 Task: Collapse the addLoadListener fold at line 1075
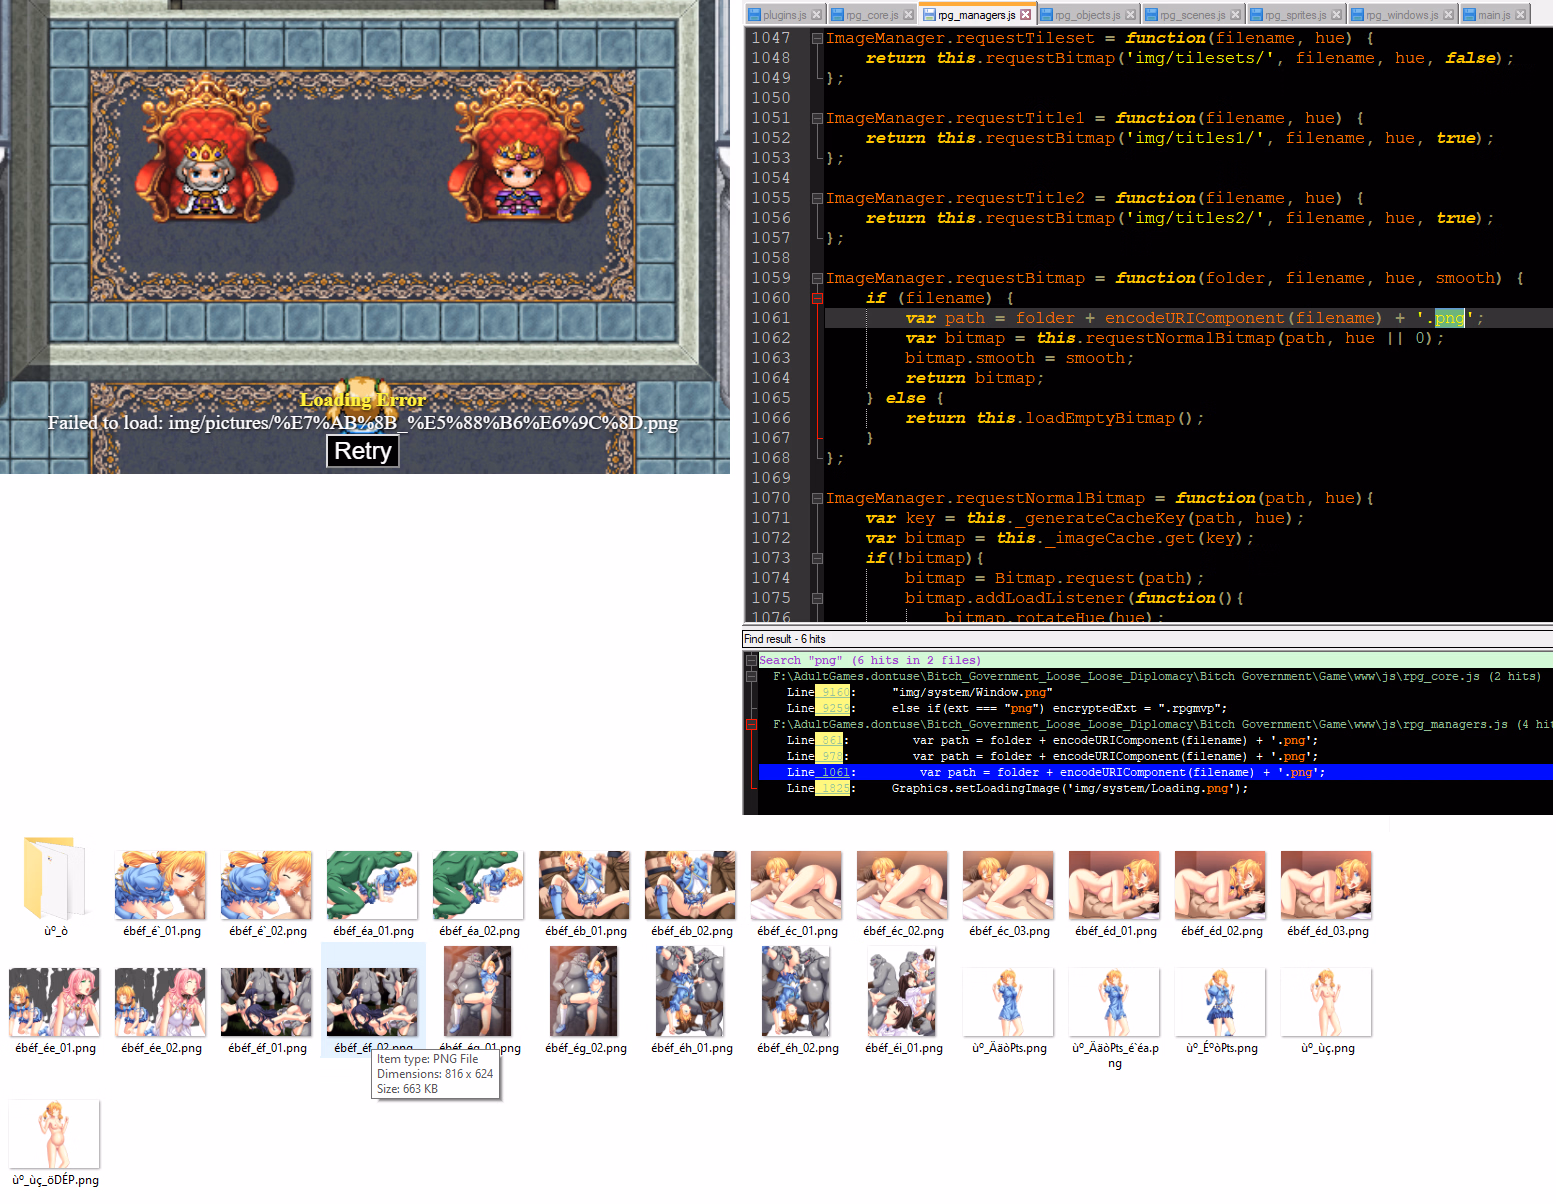[817, 598]
